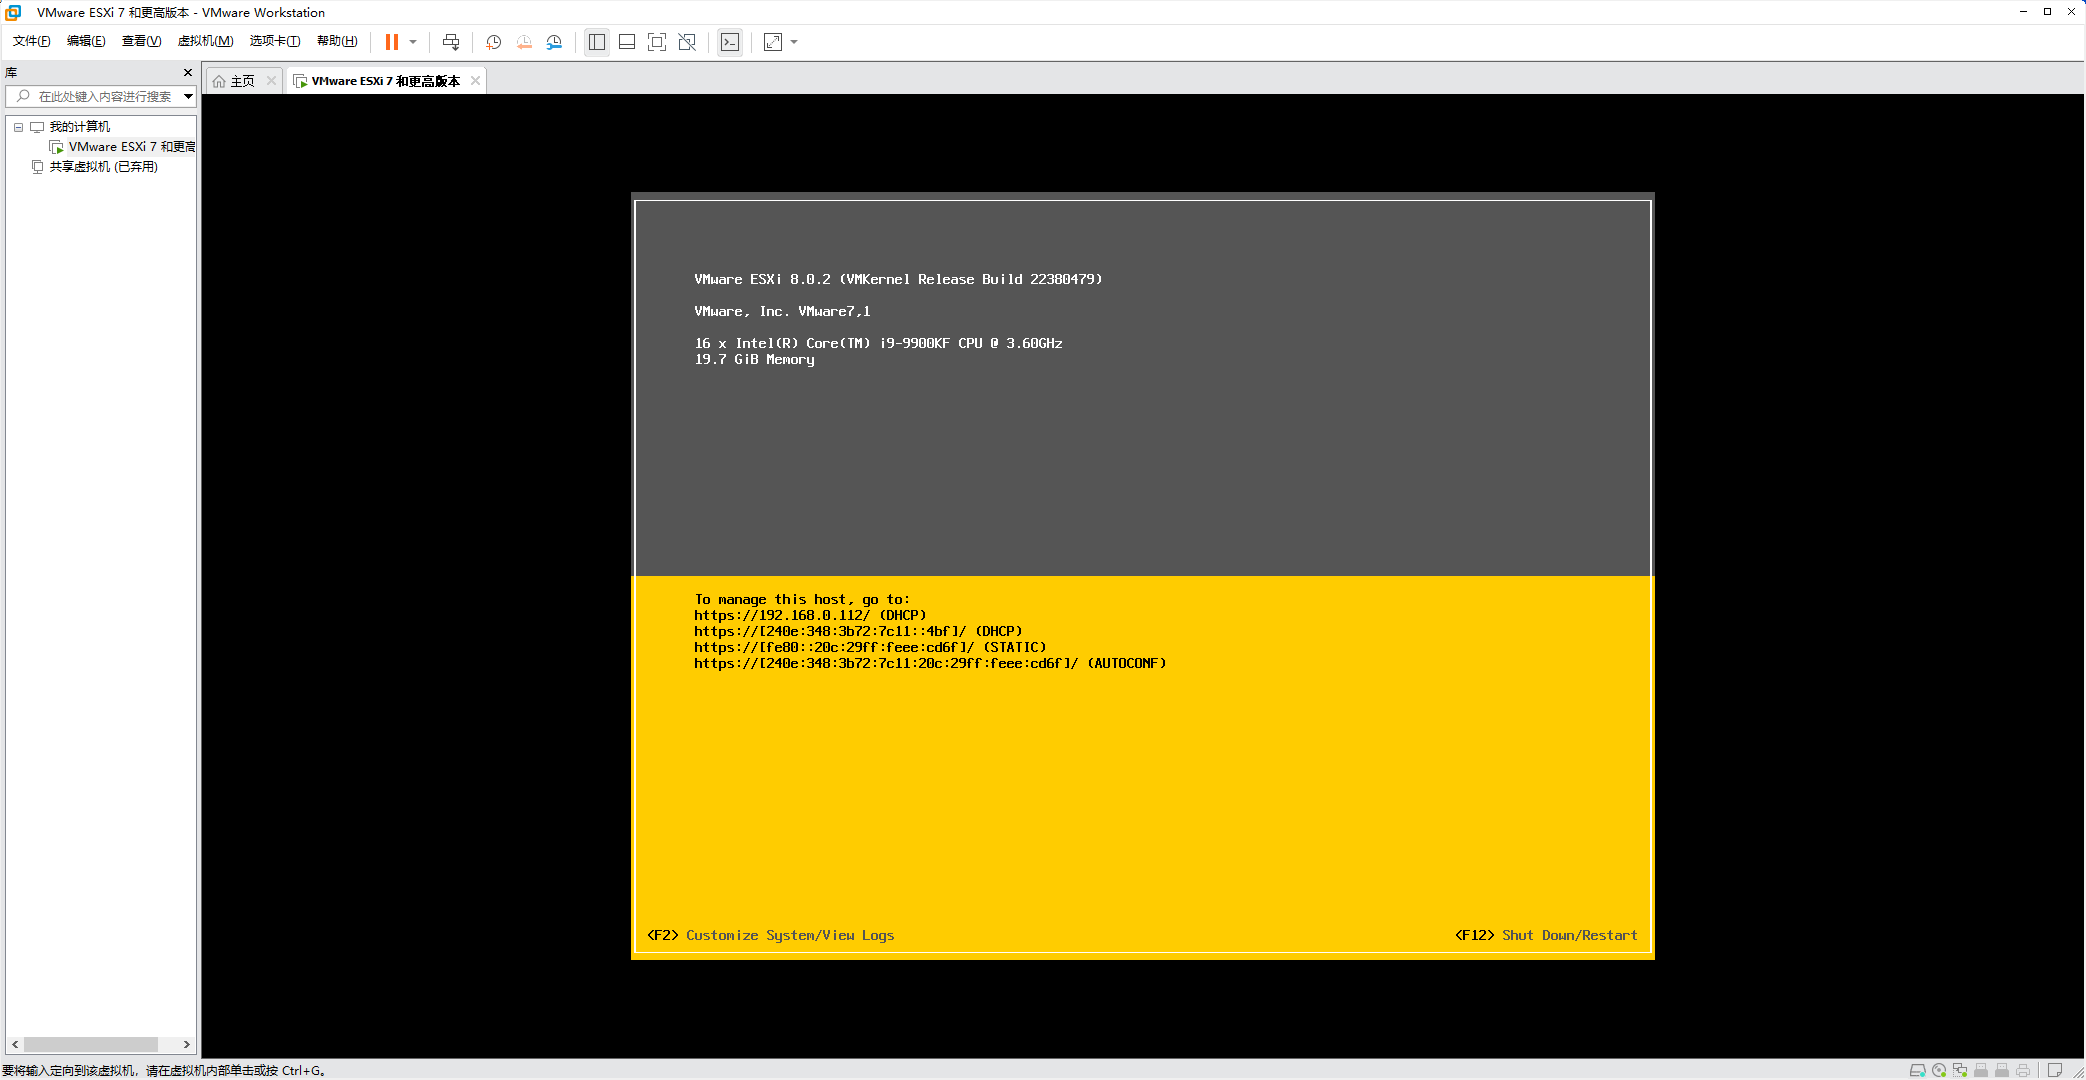The width and height of the screenshot is (2086, 1080).
Task: Select 共享虚拟机 (已弃用) in library
Action: click(x=103, y=167)
